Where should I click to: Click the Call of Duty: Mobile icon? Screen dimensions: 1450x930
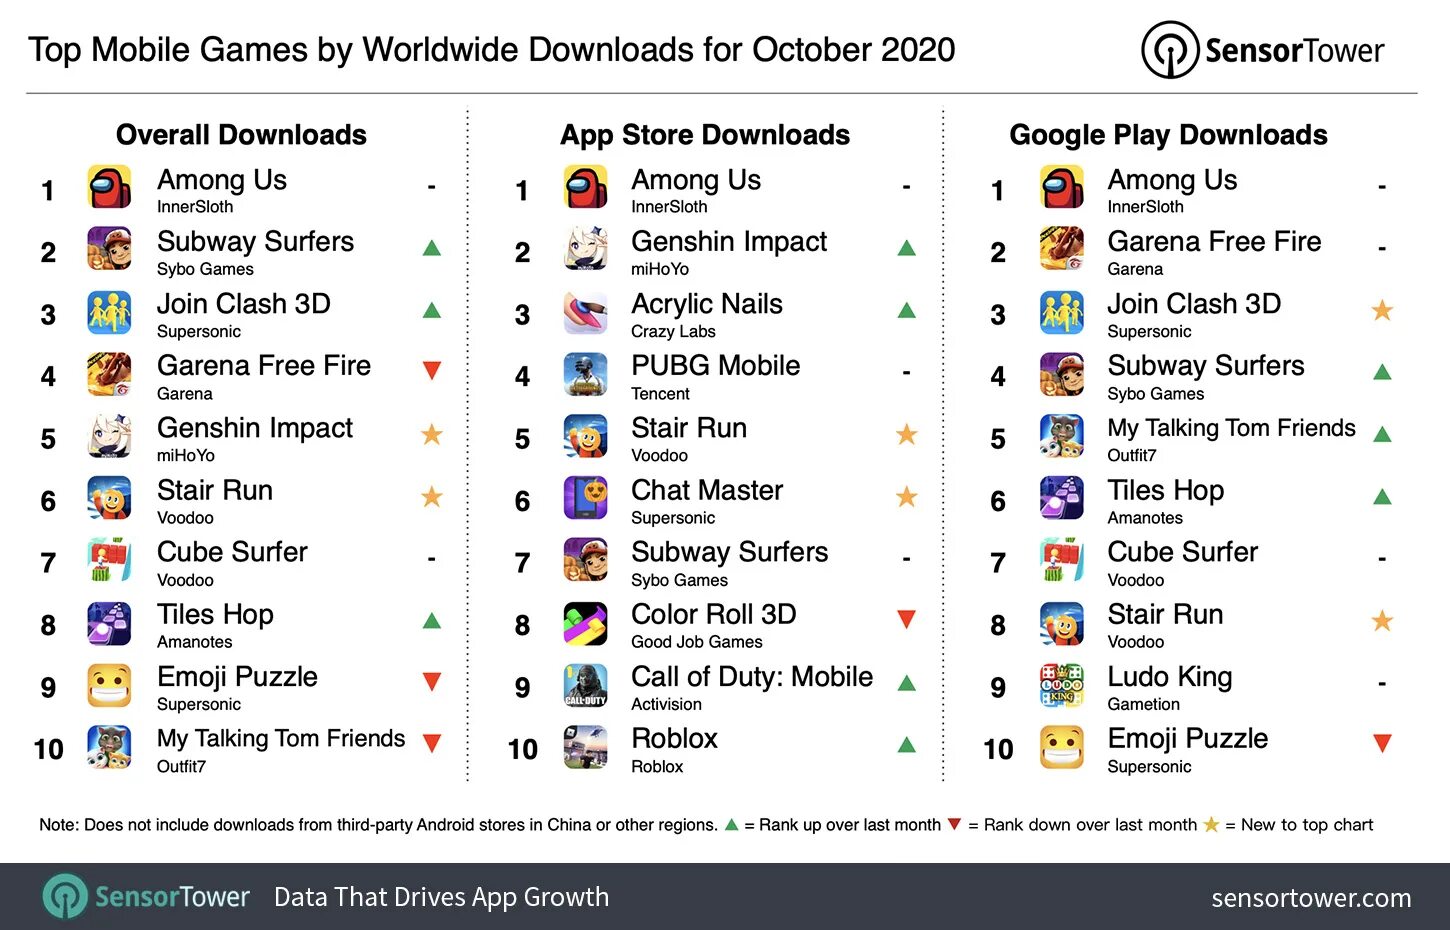[x=585, y=686]
